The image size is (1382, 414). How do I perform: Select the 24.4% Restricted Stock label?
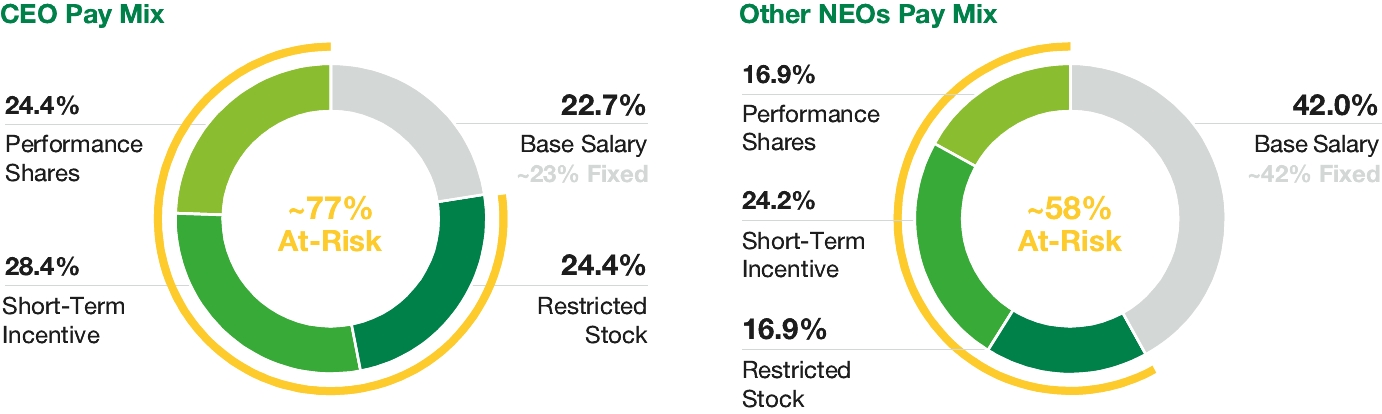pos(599,267)
